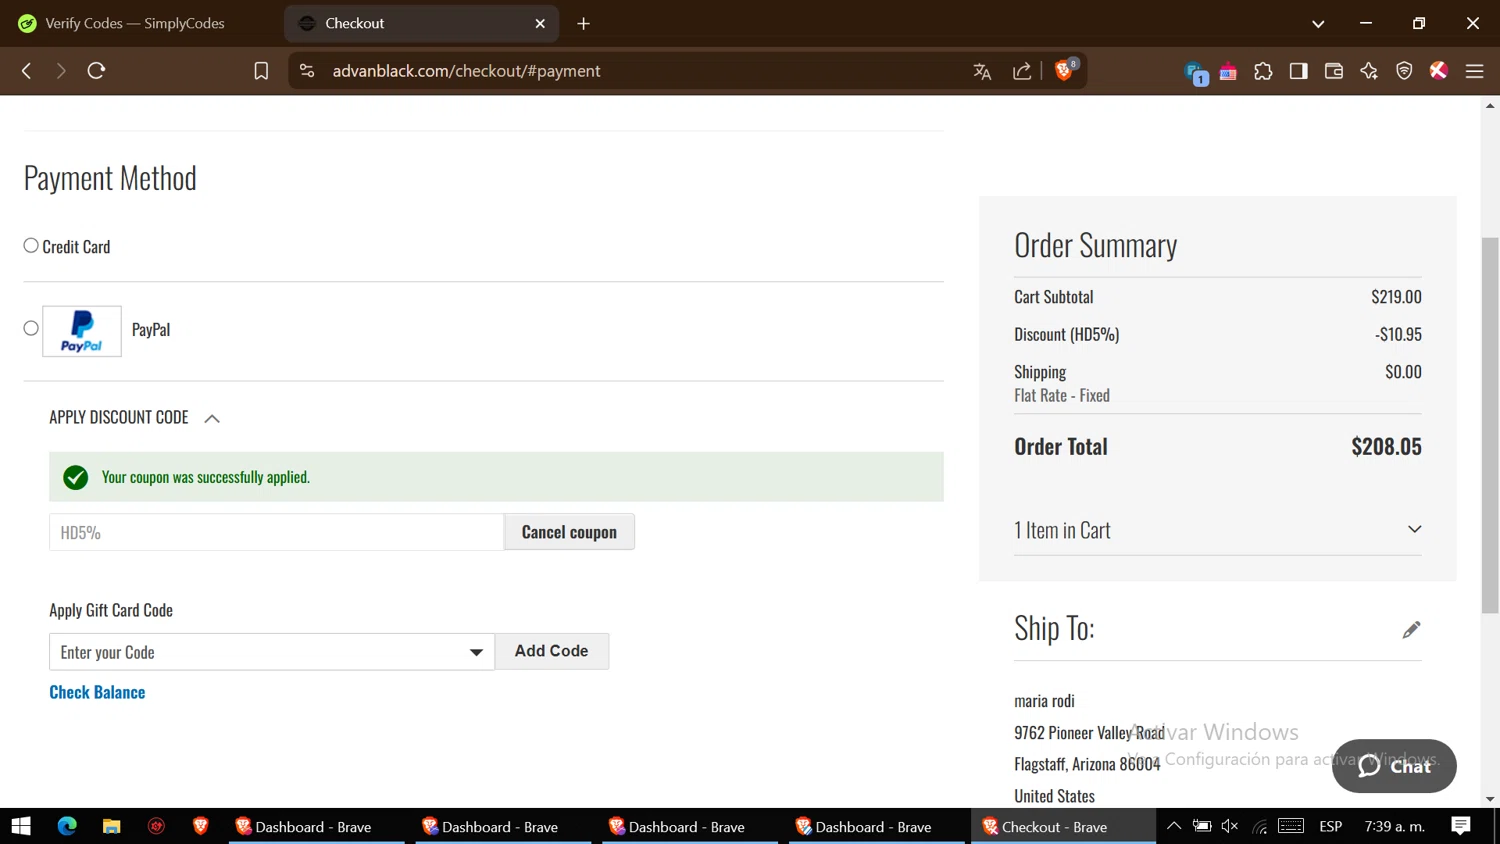The image size is (1500, 844).
Task: Go back to the previous page
Action: [27, 71]
